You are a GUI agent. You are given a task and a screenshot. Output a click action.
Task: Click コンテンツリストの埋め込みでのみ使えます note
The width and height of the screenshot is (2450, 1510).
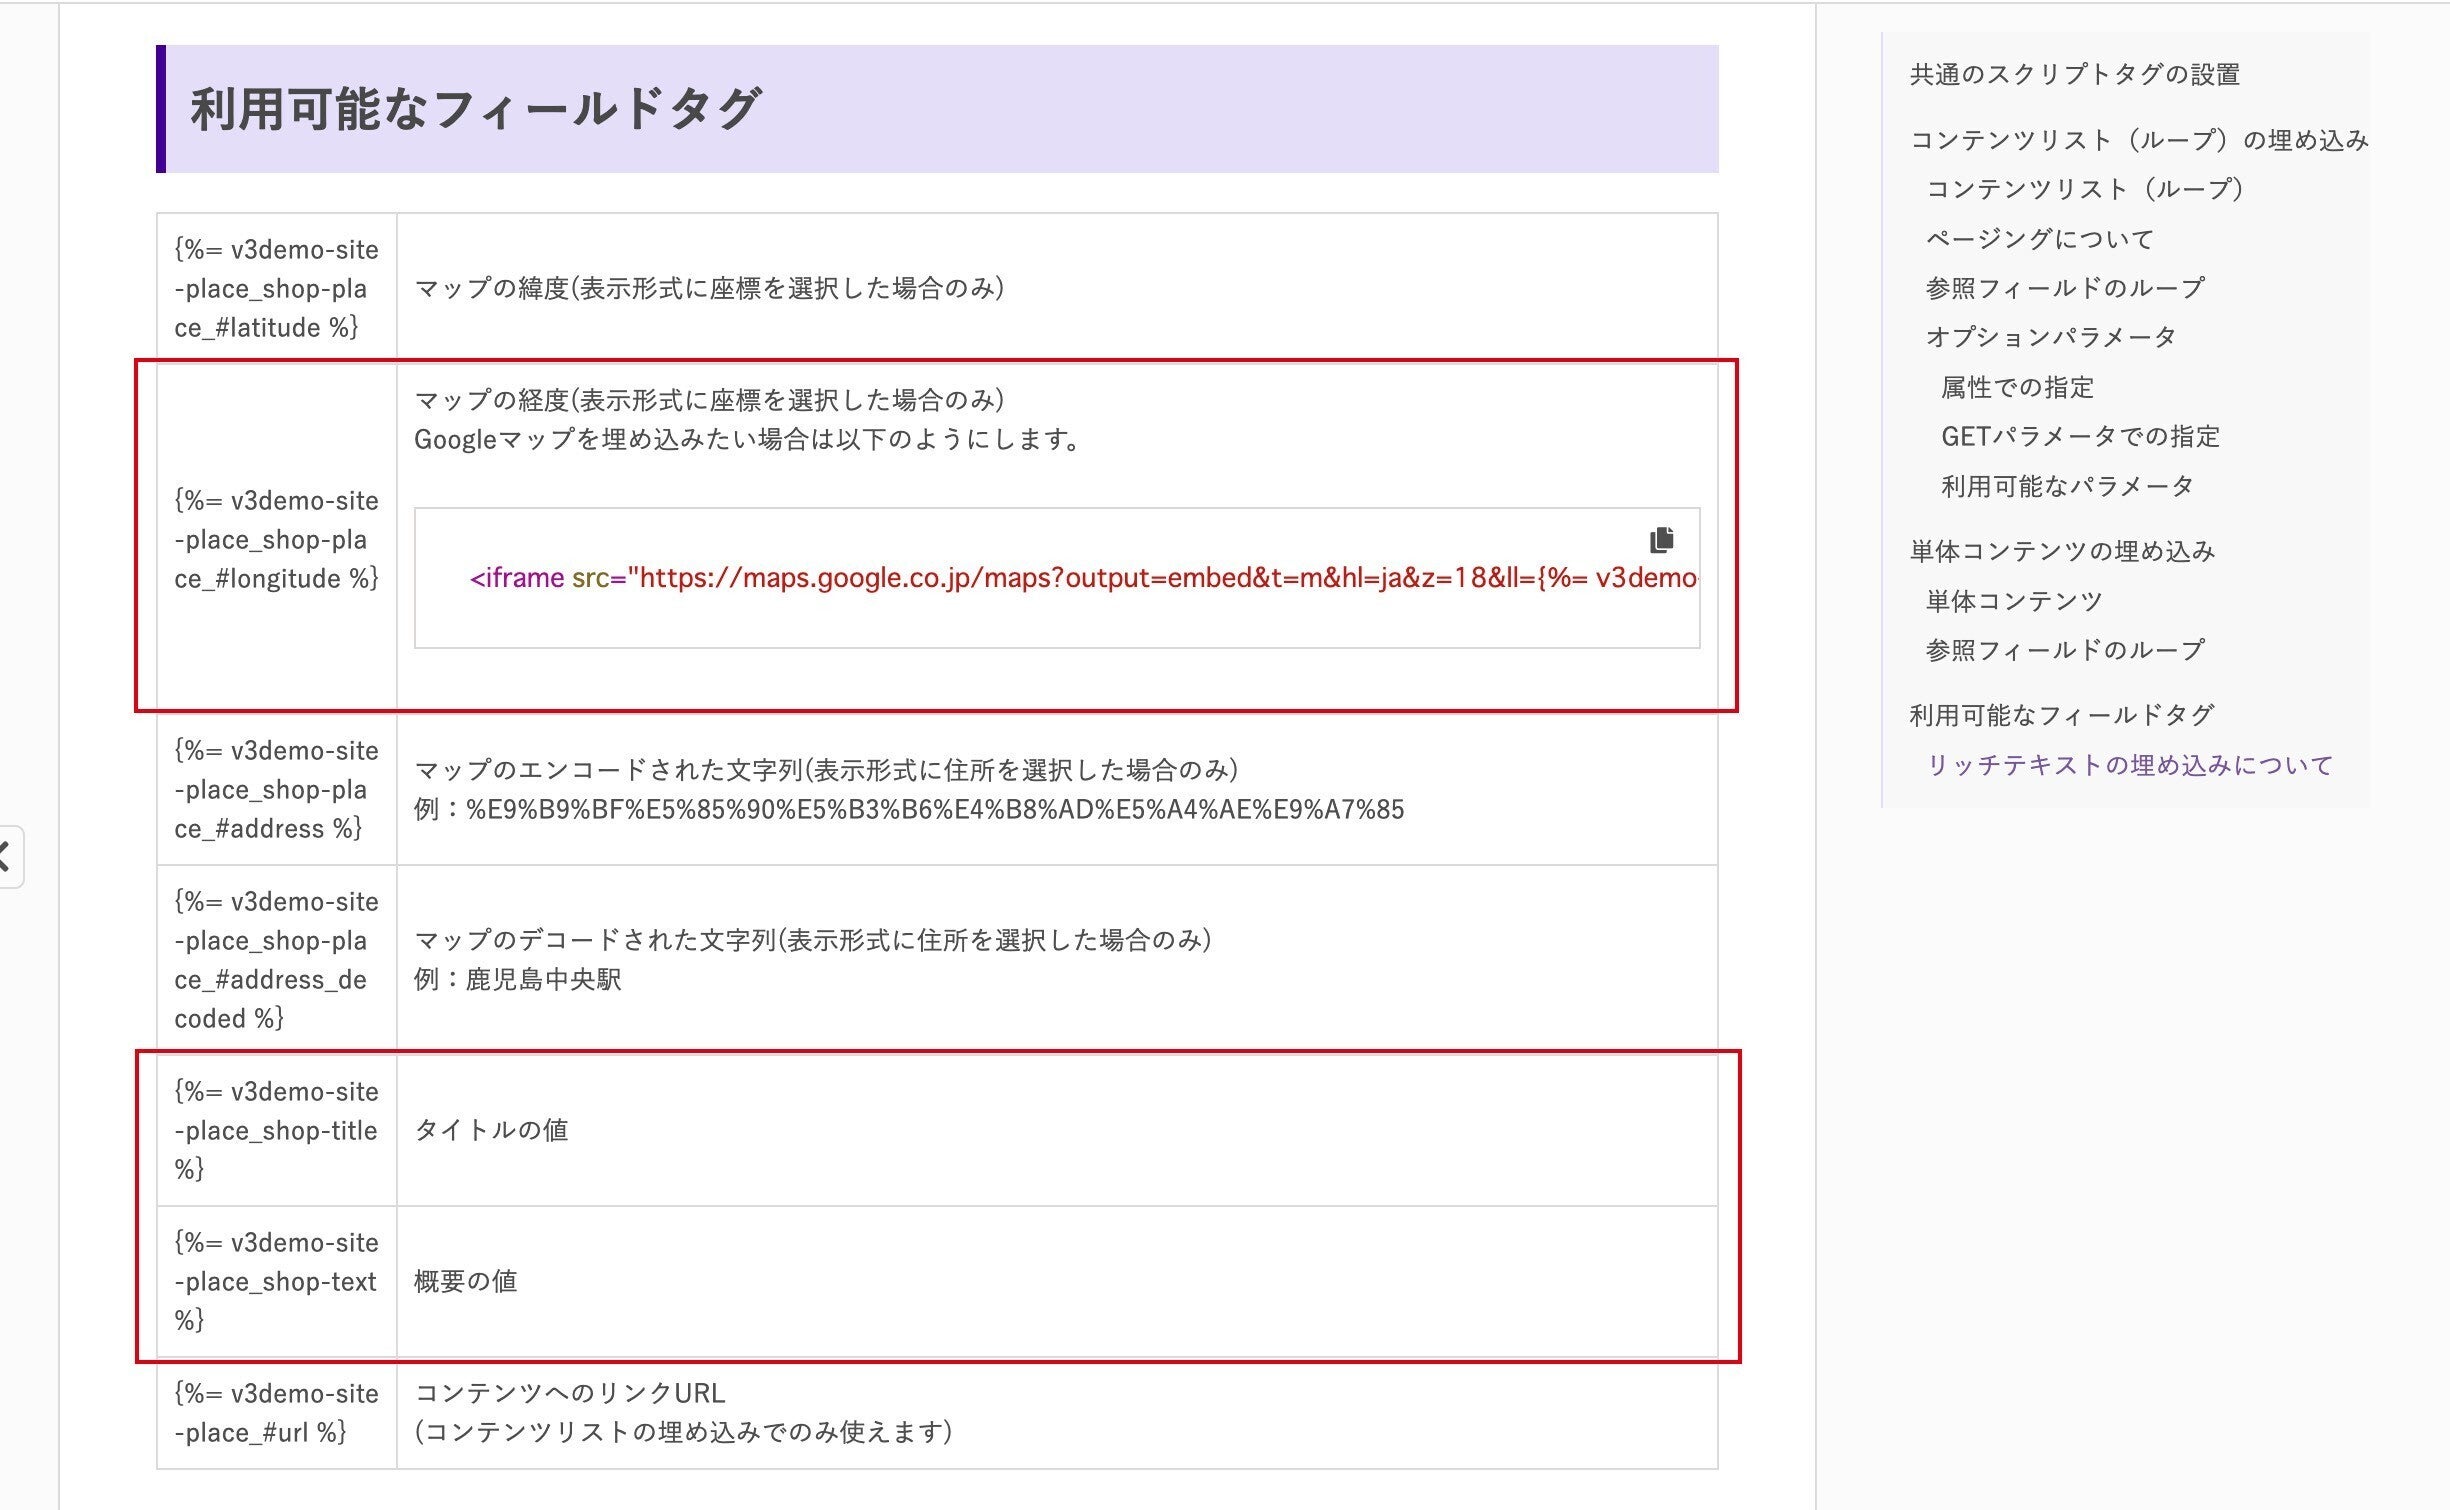[x=683, y=1432]
